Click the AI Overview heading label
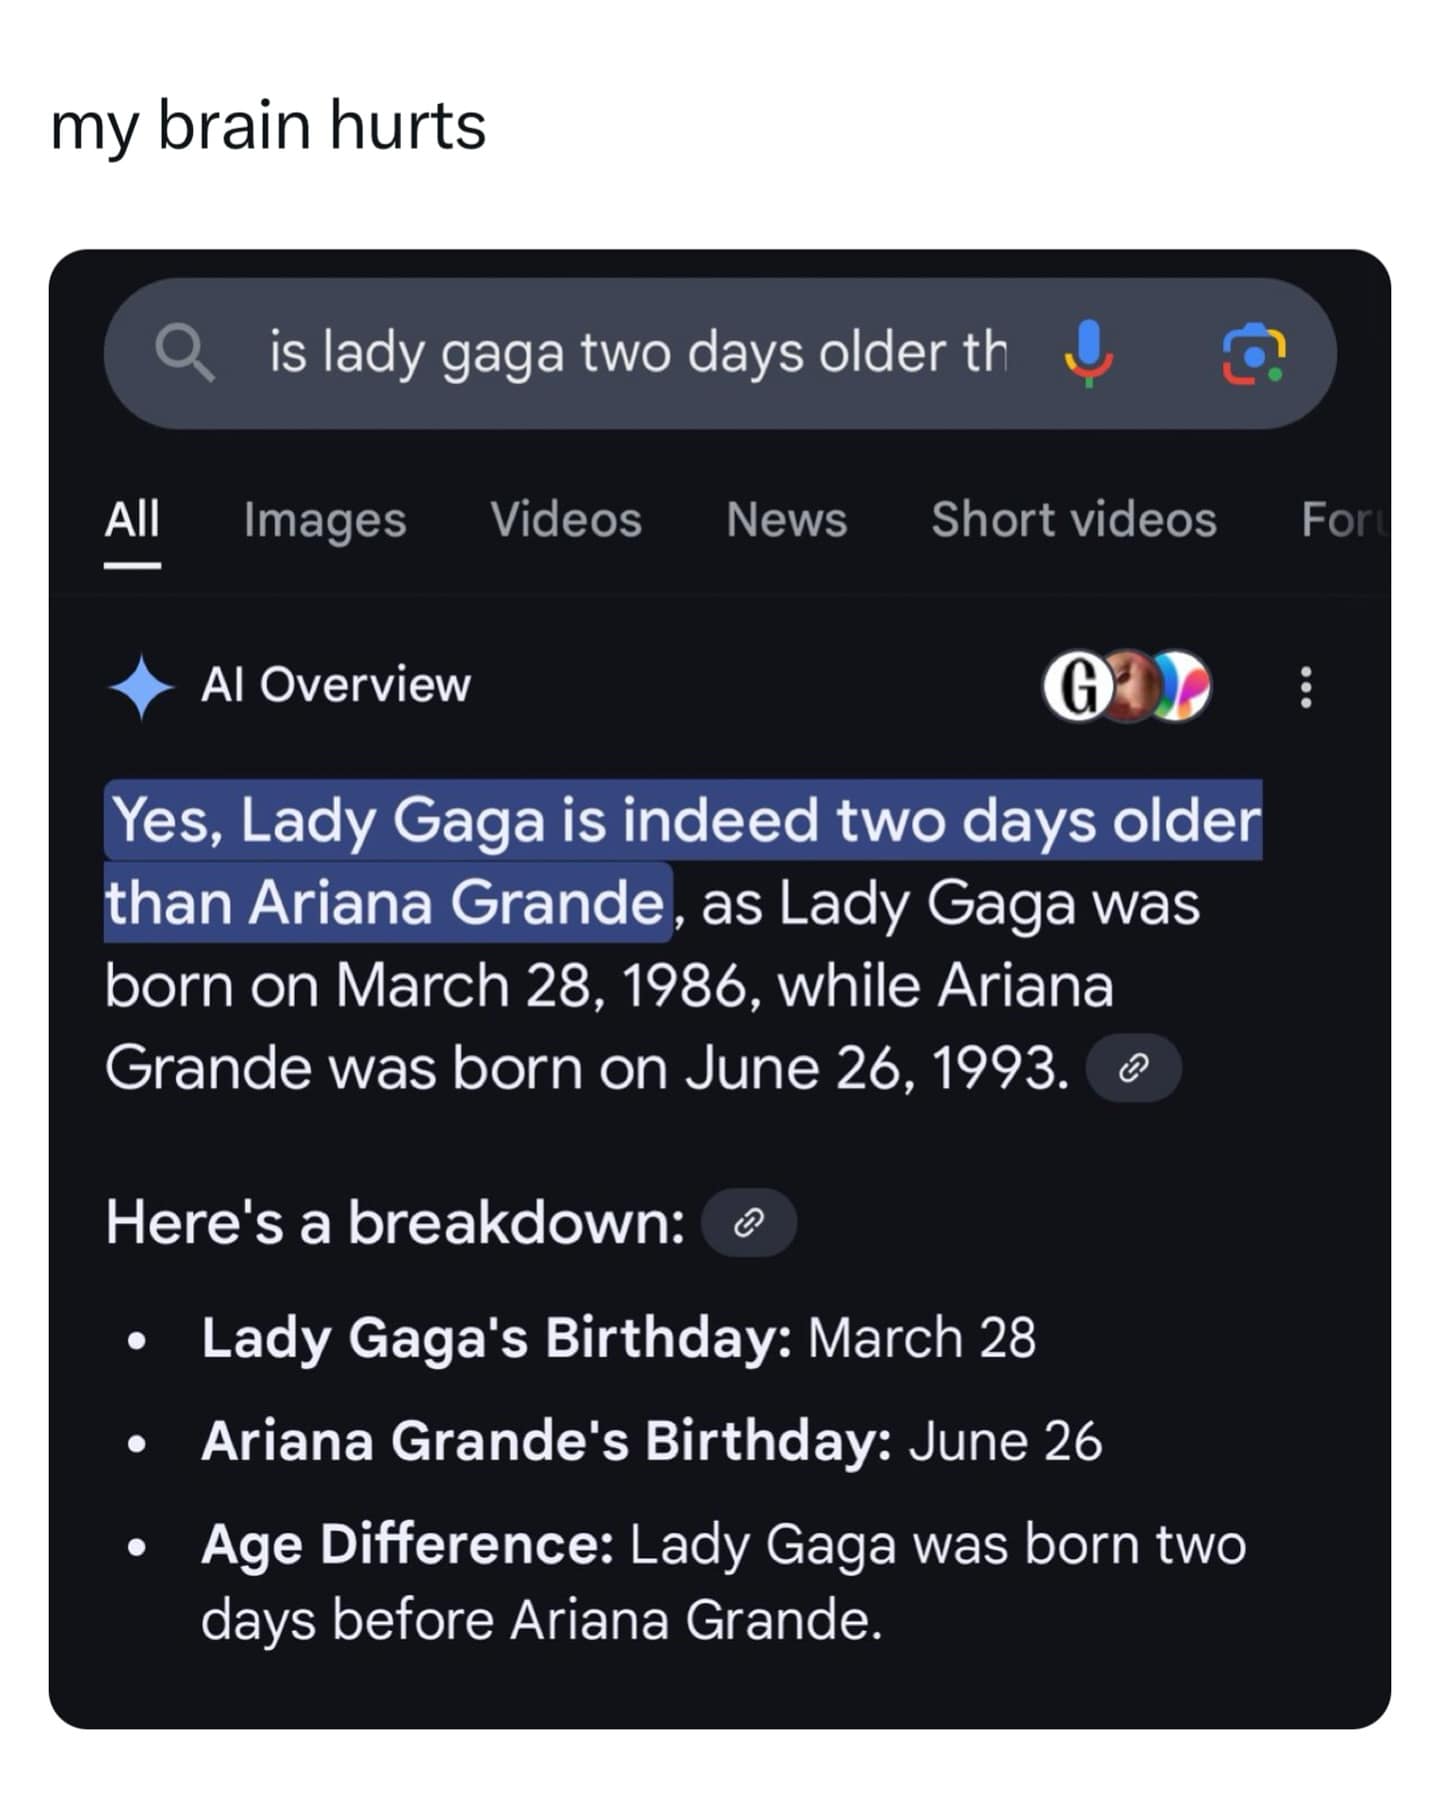 (x=336, y=686)
